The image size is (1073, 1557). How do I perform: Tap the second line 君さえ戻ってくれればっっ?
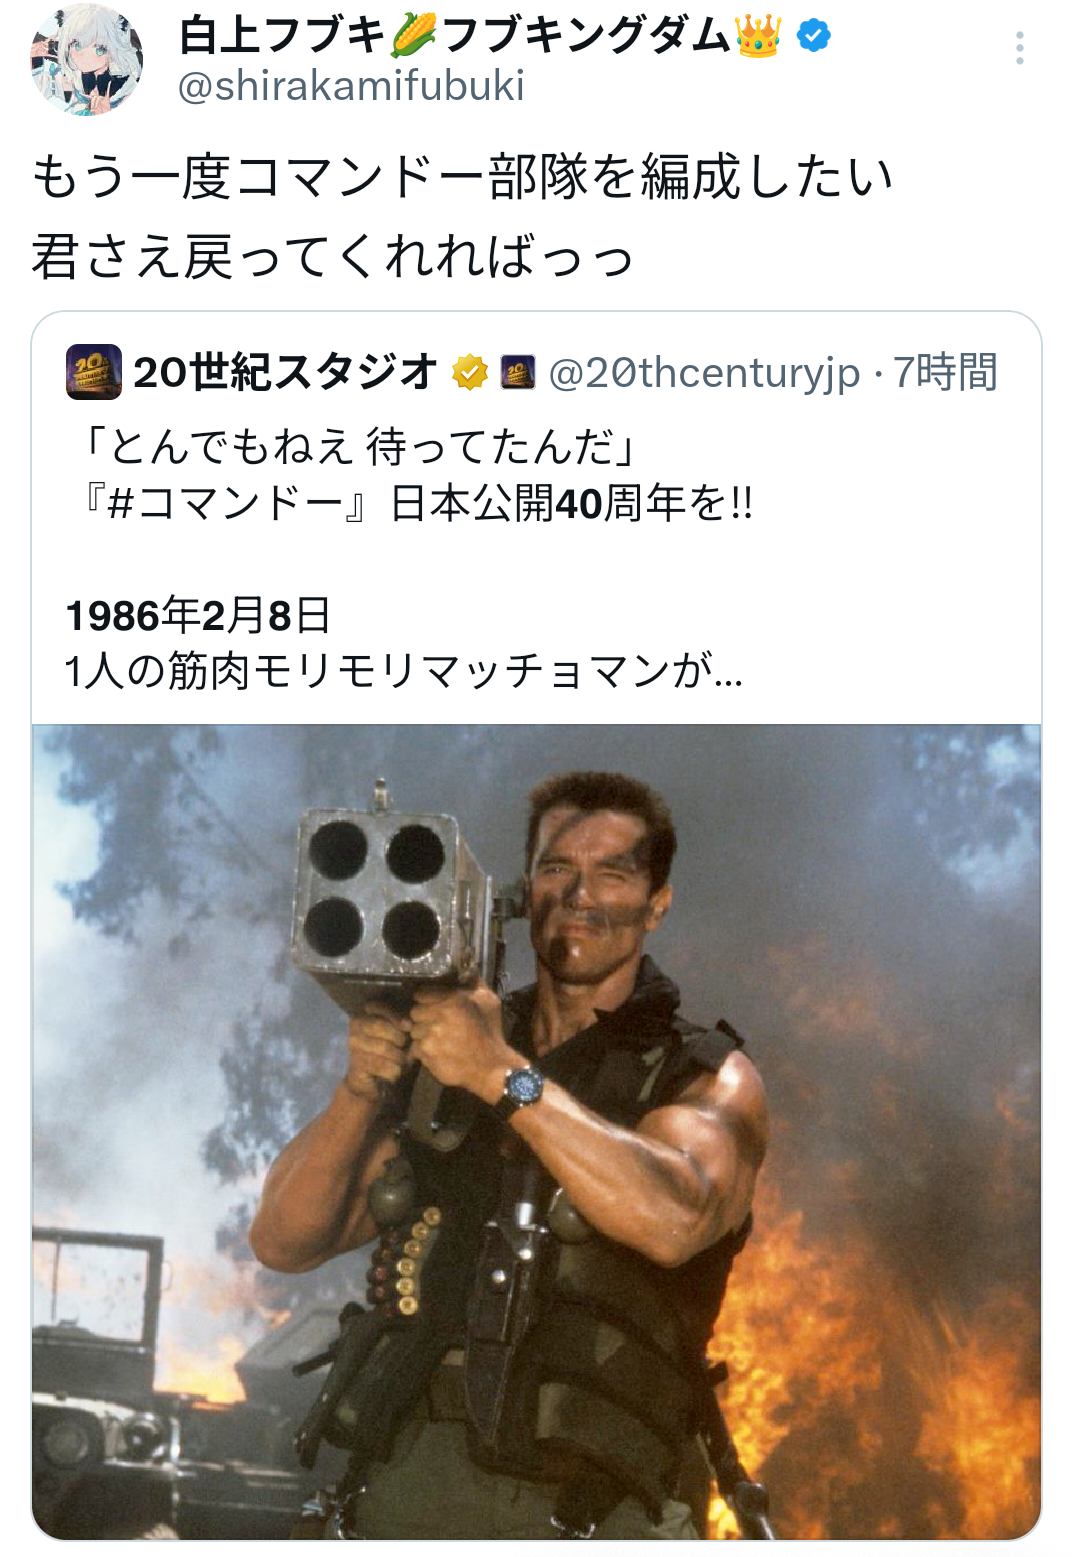point(332,257)
